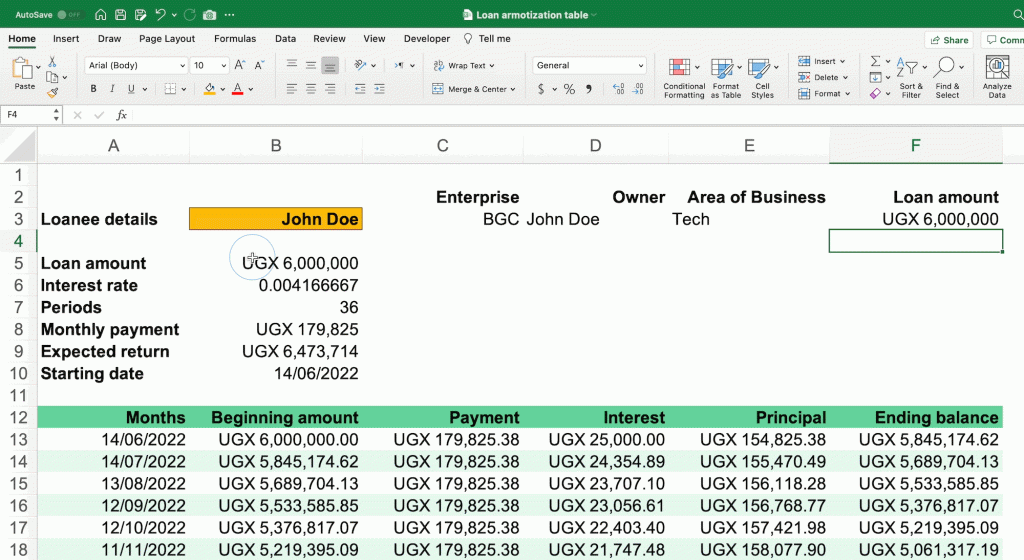Expand the Merge & Center dropdown arrow
This screenshot has height=560, width=1024.
[x=513, y=89]
